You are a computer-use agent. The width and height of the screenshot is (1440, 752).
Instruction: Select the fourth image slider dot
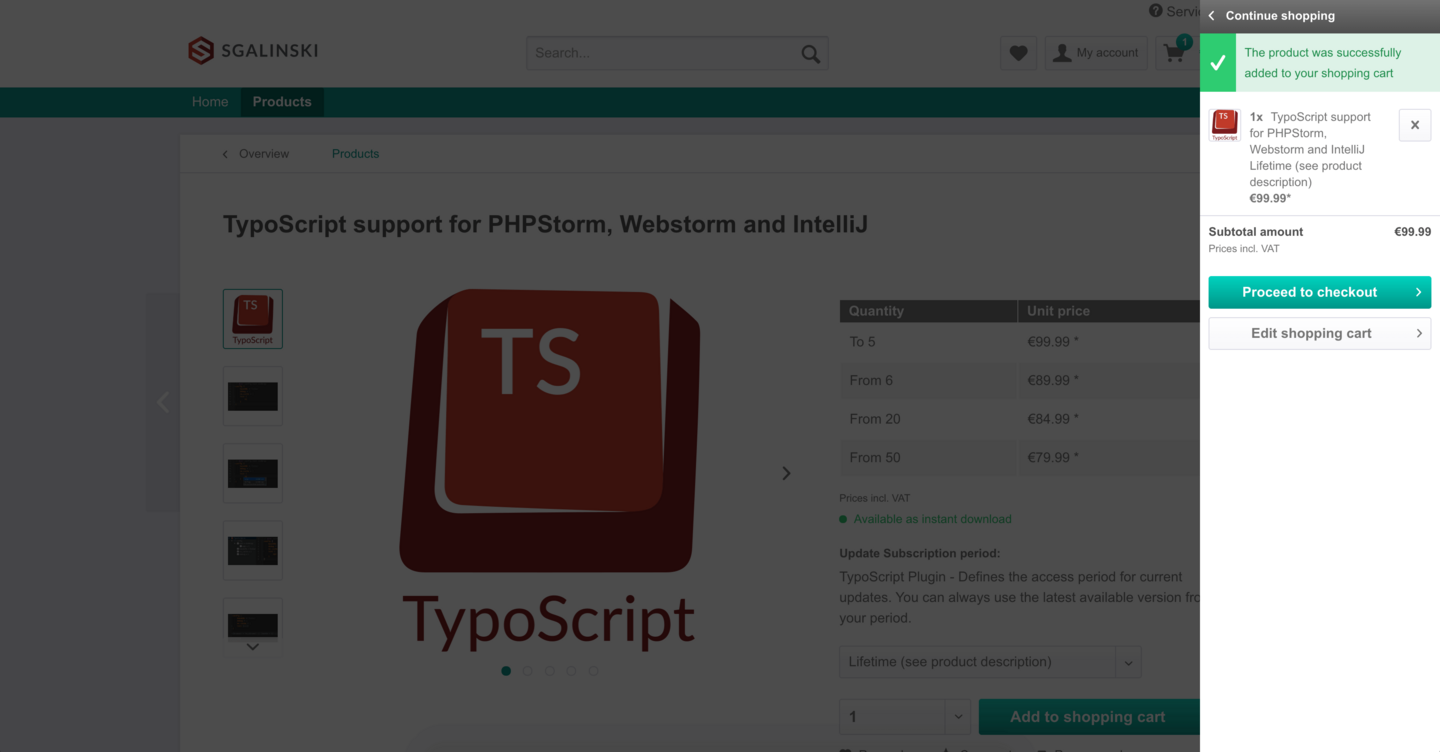pos(572,671)
